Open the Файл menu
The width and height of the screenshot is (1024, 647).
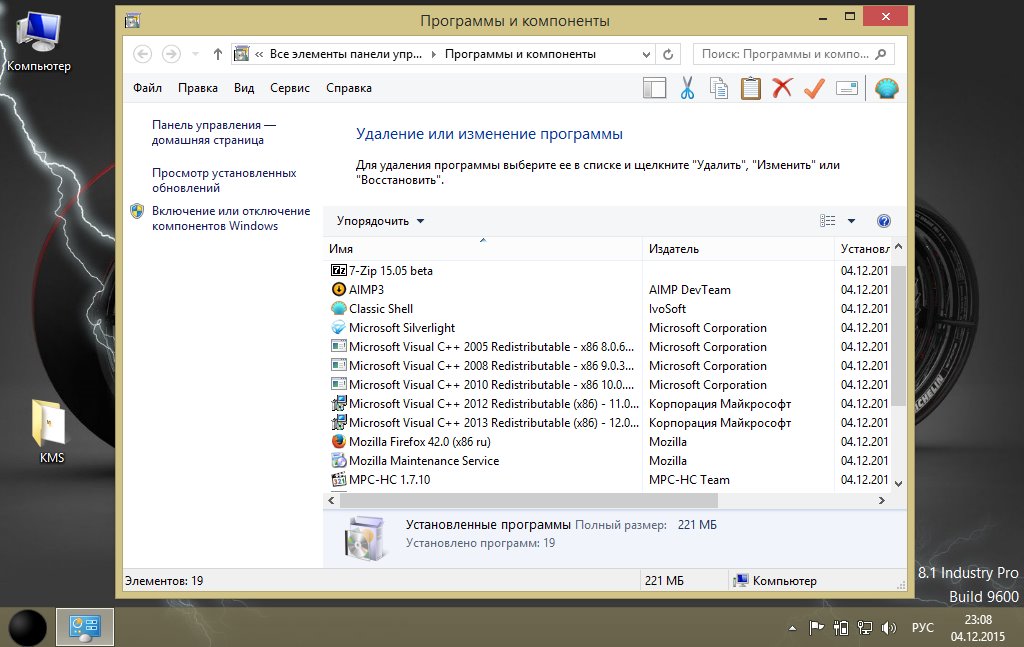click(x=148, y=87)
